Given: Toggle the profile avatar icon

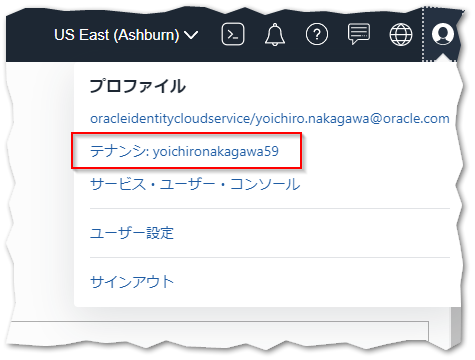Looking at the screenshot, I should click(x=443, y=34).
